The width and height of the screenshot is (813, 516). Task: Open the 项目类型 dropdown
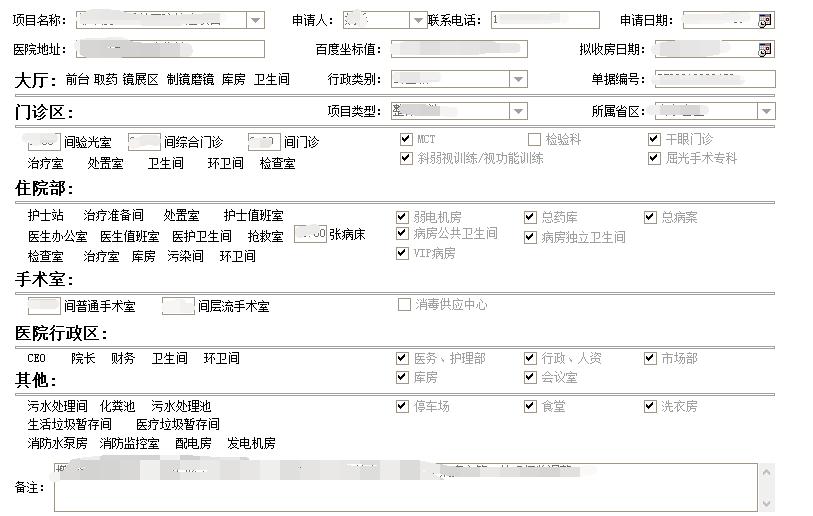pyautogui.click(x=518, y=111)
